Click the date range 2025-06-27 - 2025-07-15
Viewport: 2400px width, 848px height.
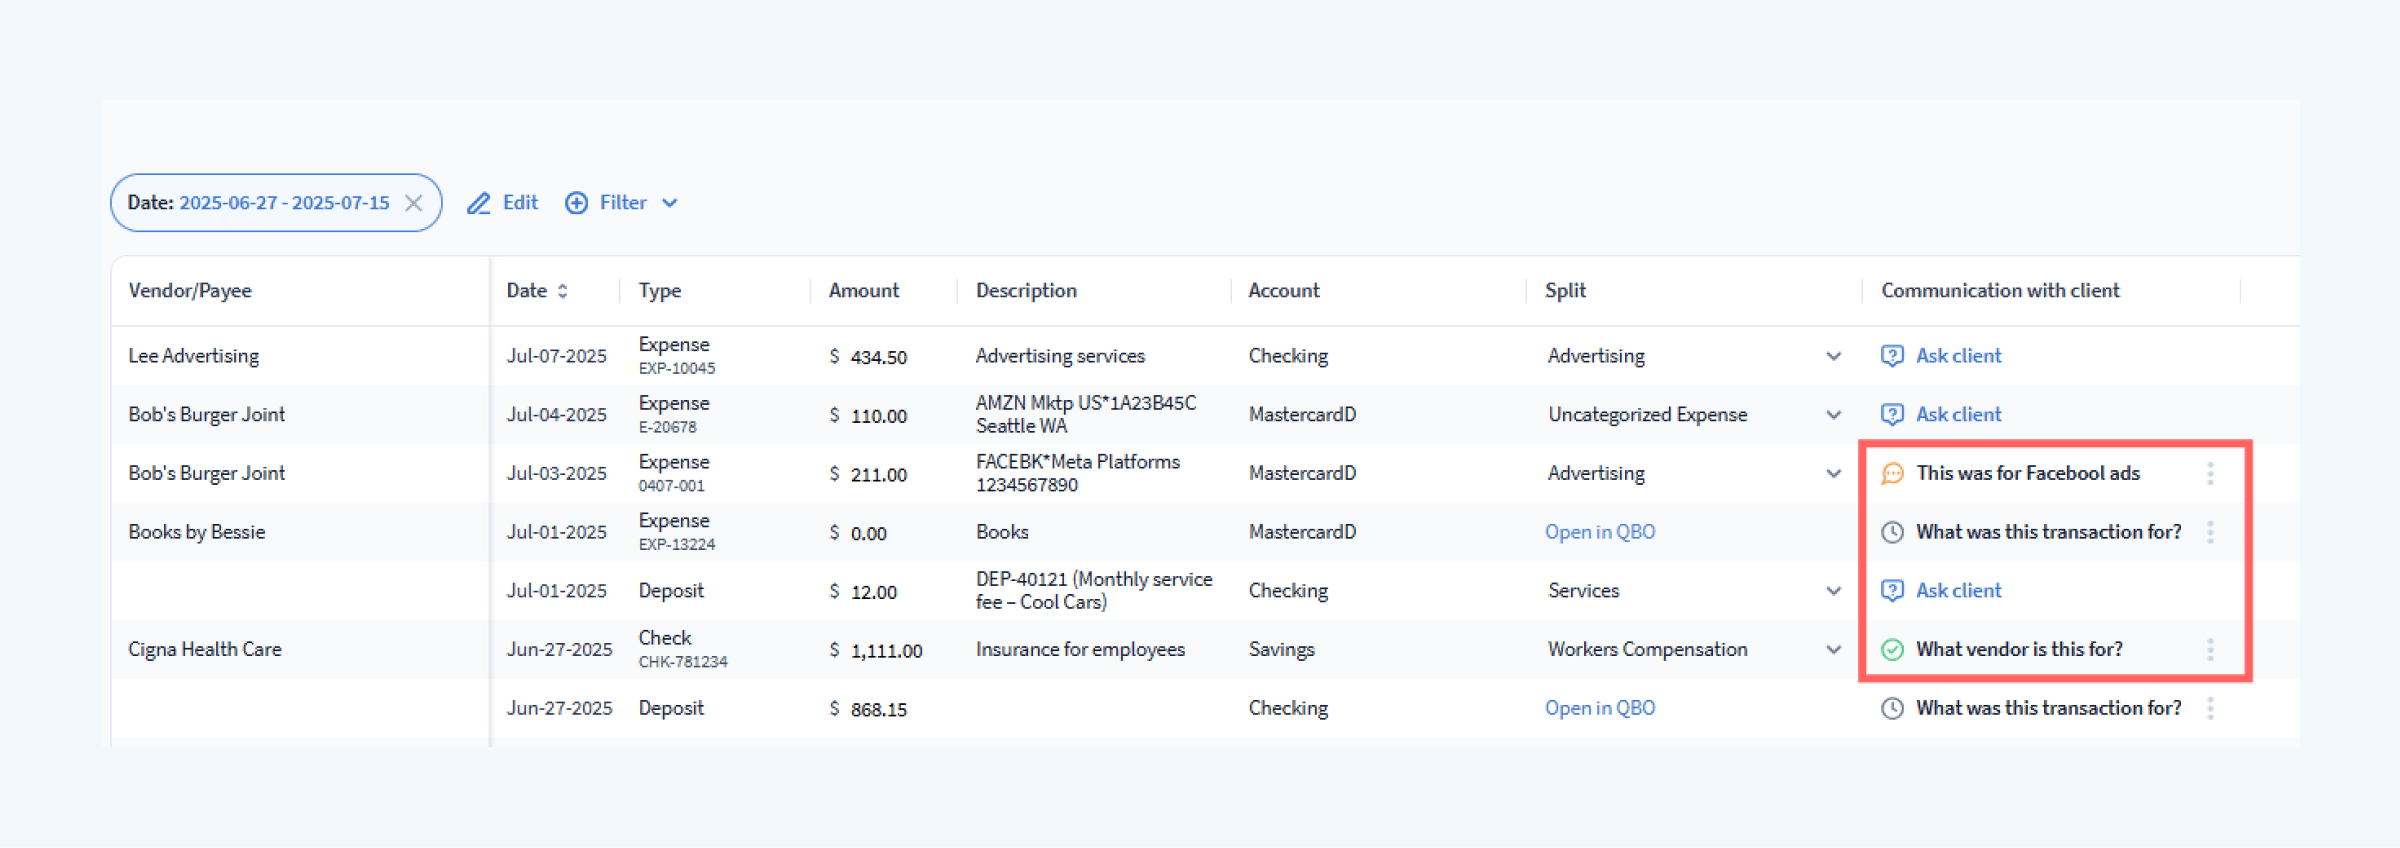284,202
